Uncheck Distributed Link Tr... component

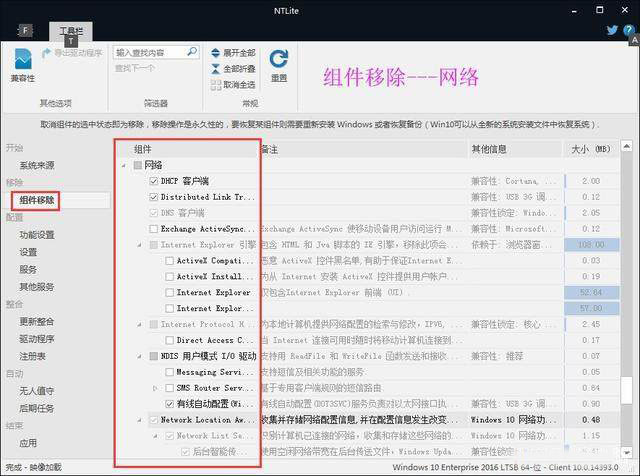coord(154,197)
